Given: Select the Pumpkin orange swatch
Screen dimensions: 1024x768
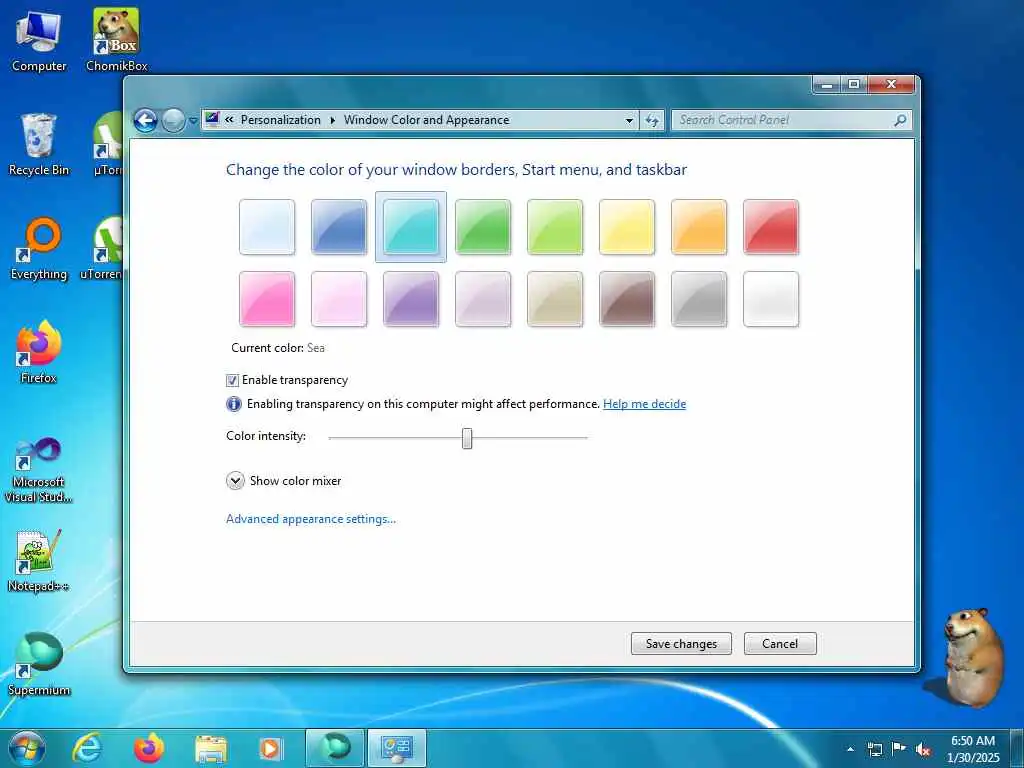Looking at the screenshot, I should click(699, 227).
